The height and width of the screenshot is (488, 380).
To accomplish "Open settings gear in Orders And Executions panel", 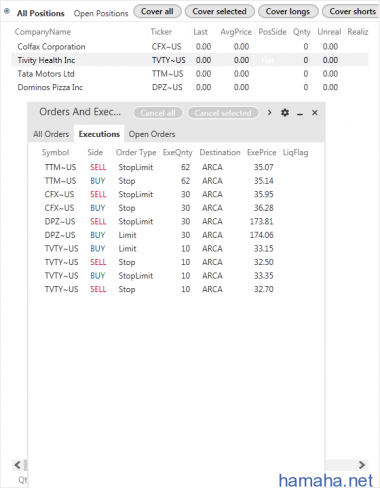I will [285, 113].
